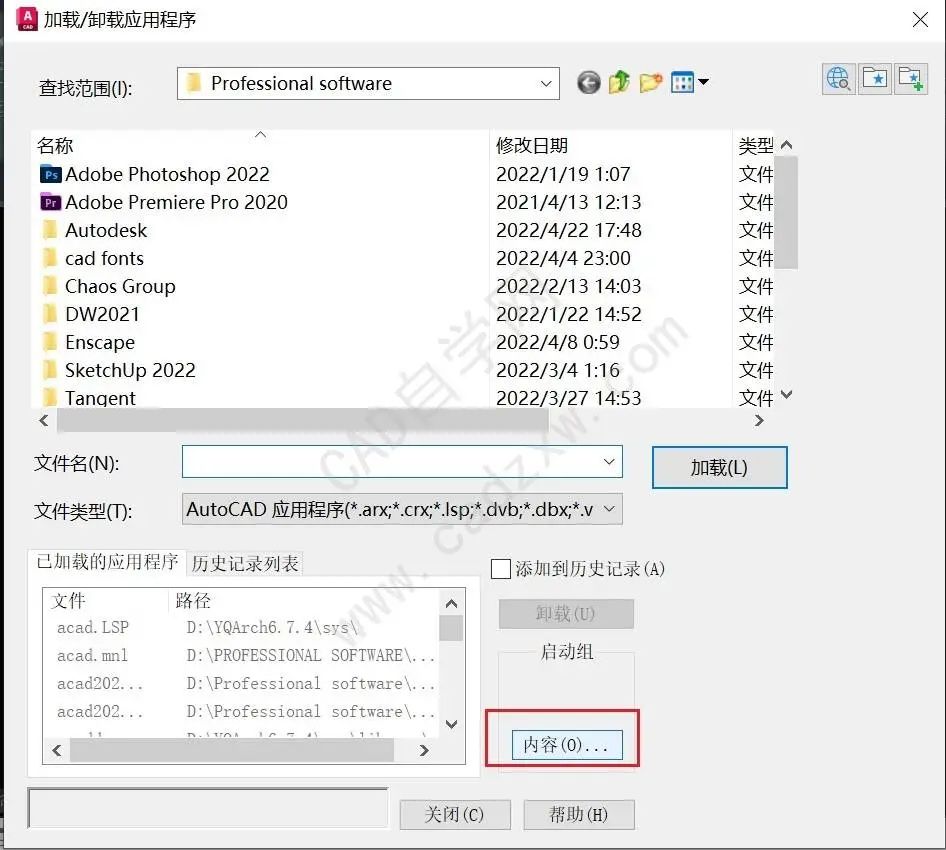Open the 文件名 dropdown arrow
The image size is (946, 850).
click(609, 462)
